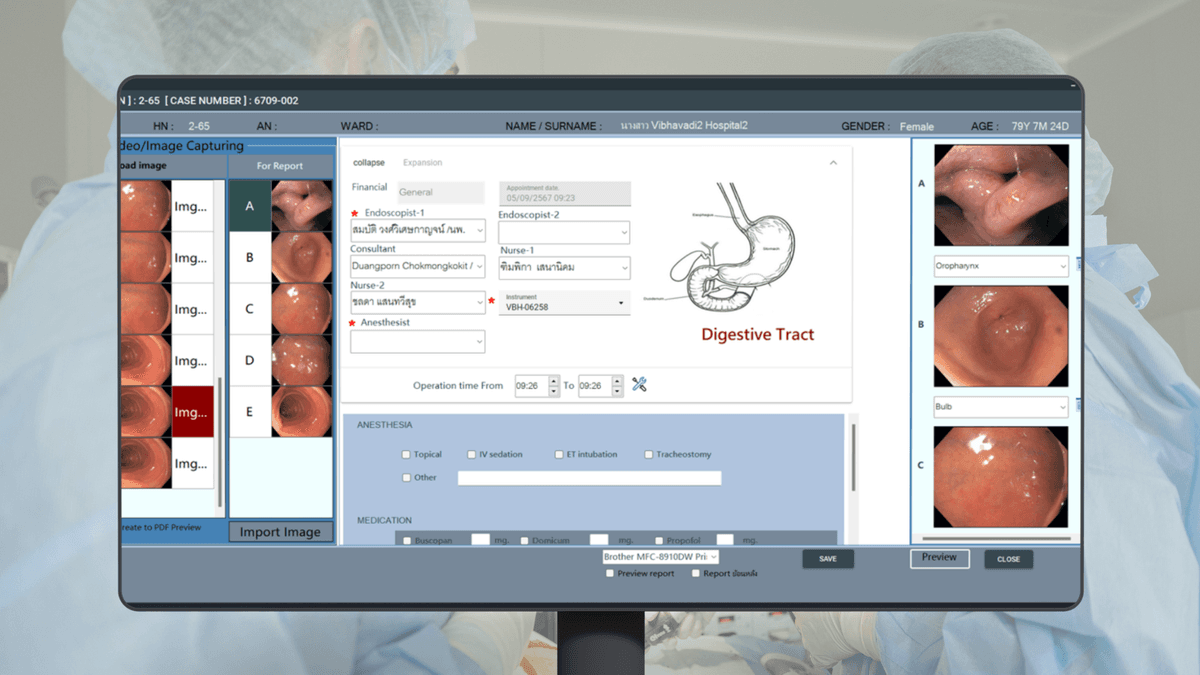
Task: Click the CLOSE button
Action: click(x=1008, y=559)
